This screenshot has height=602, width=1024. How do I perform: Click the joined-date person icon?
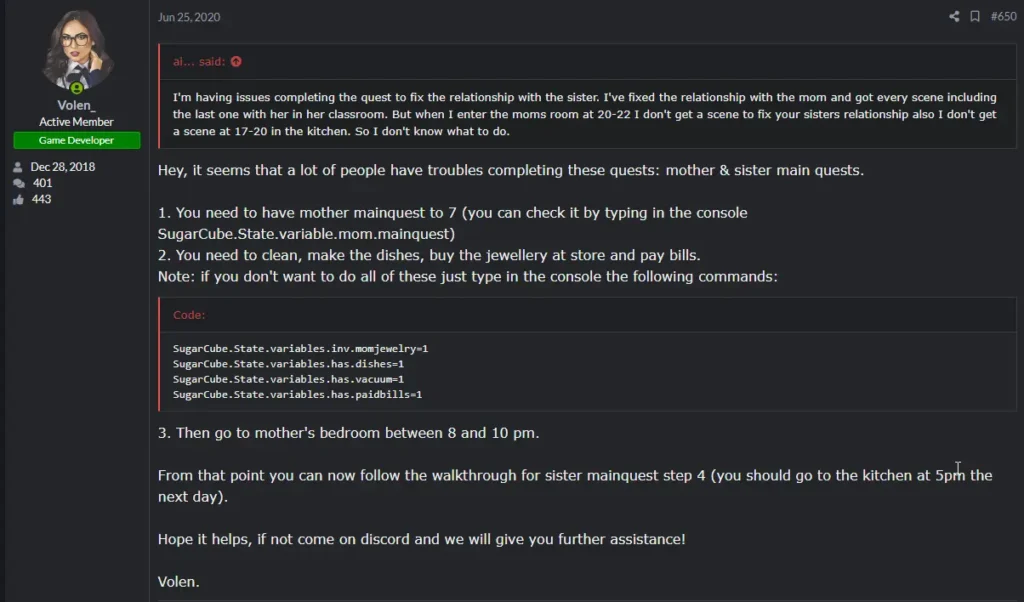[x=17, y=167]
